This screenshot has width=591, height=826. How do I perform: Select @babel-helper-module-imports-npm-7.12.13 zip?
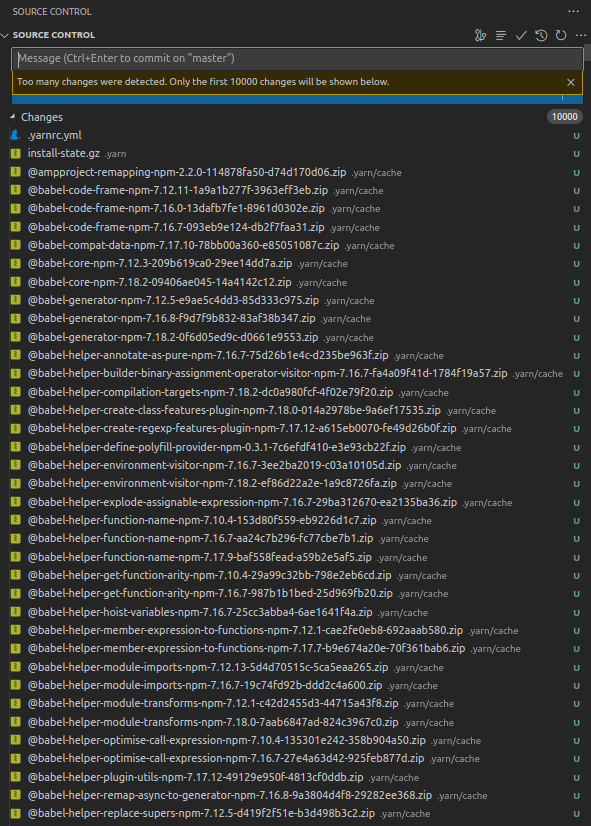pos(208,667)
